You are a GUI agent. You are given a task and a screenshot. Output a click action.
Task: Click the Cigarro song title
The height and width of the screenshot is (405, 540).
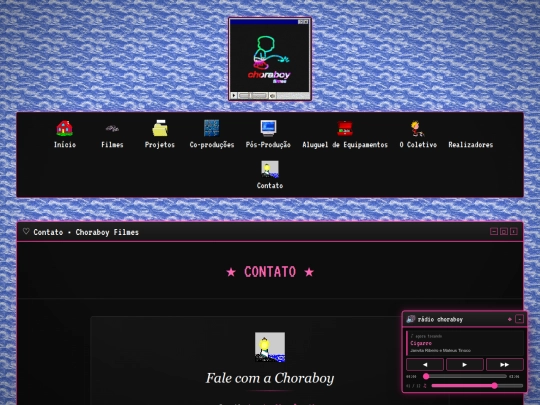pos(421,343)
